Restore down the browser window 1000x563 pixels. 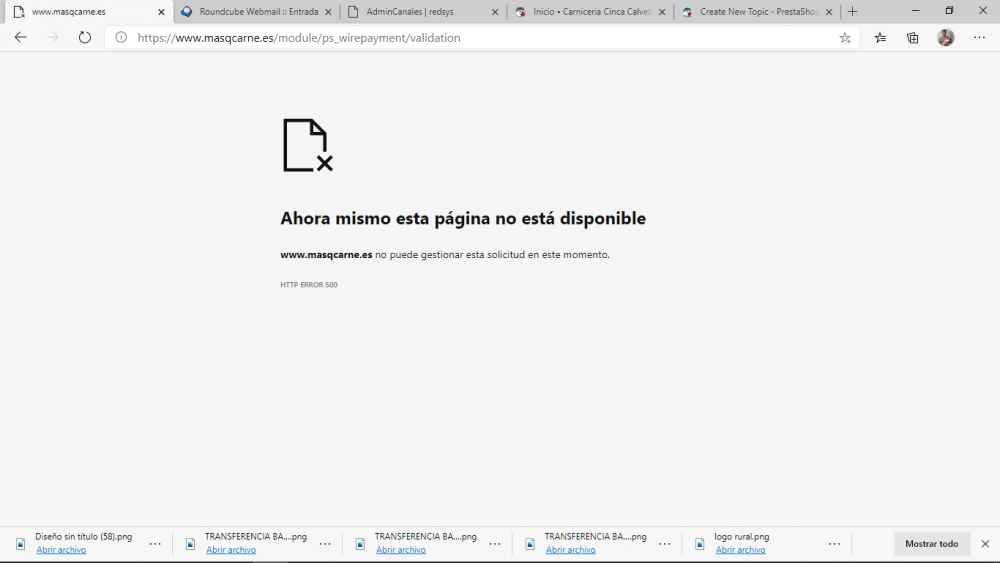949,11
